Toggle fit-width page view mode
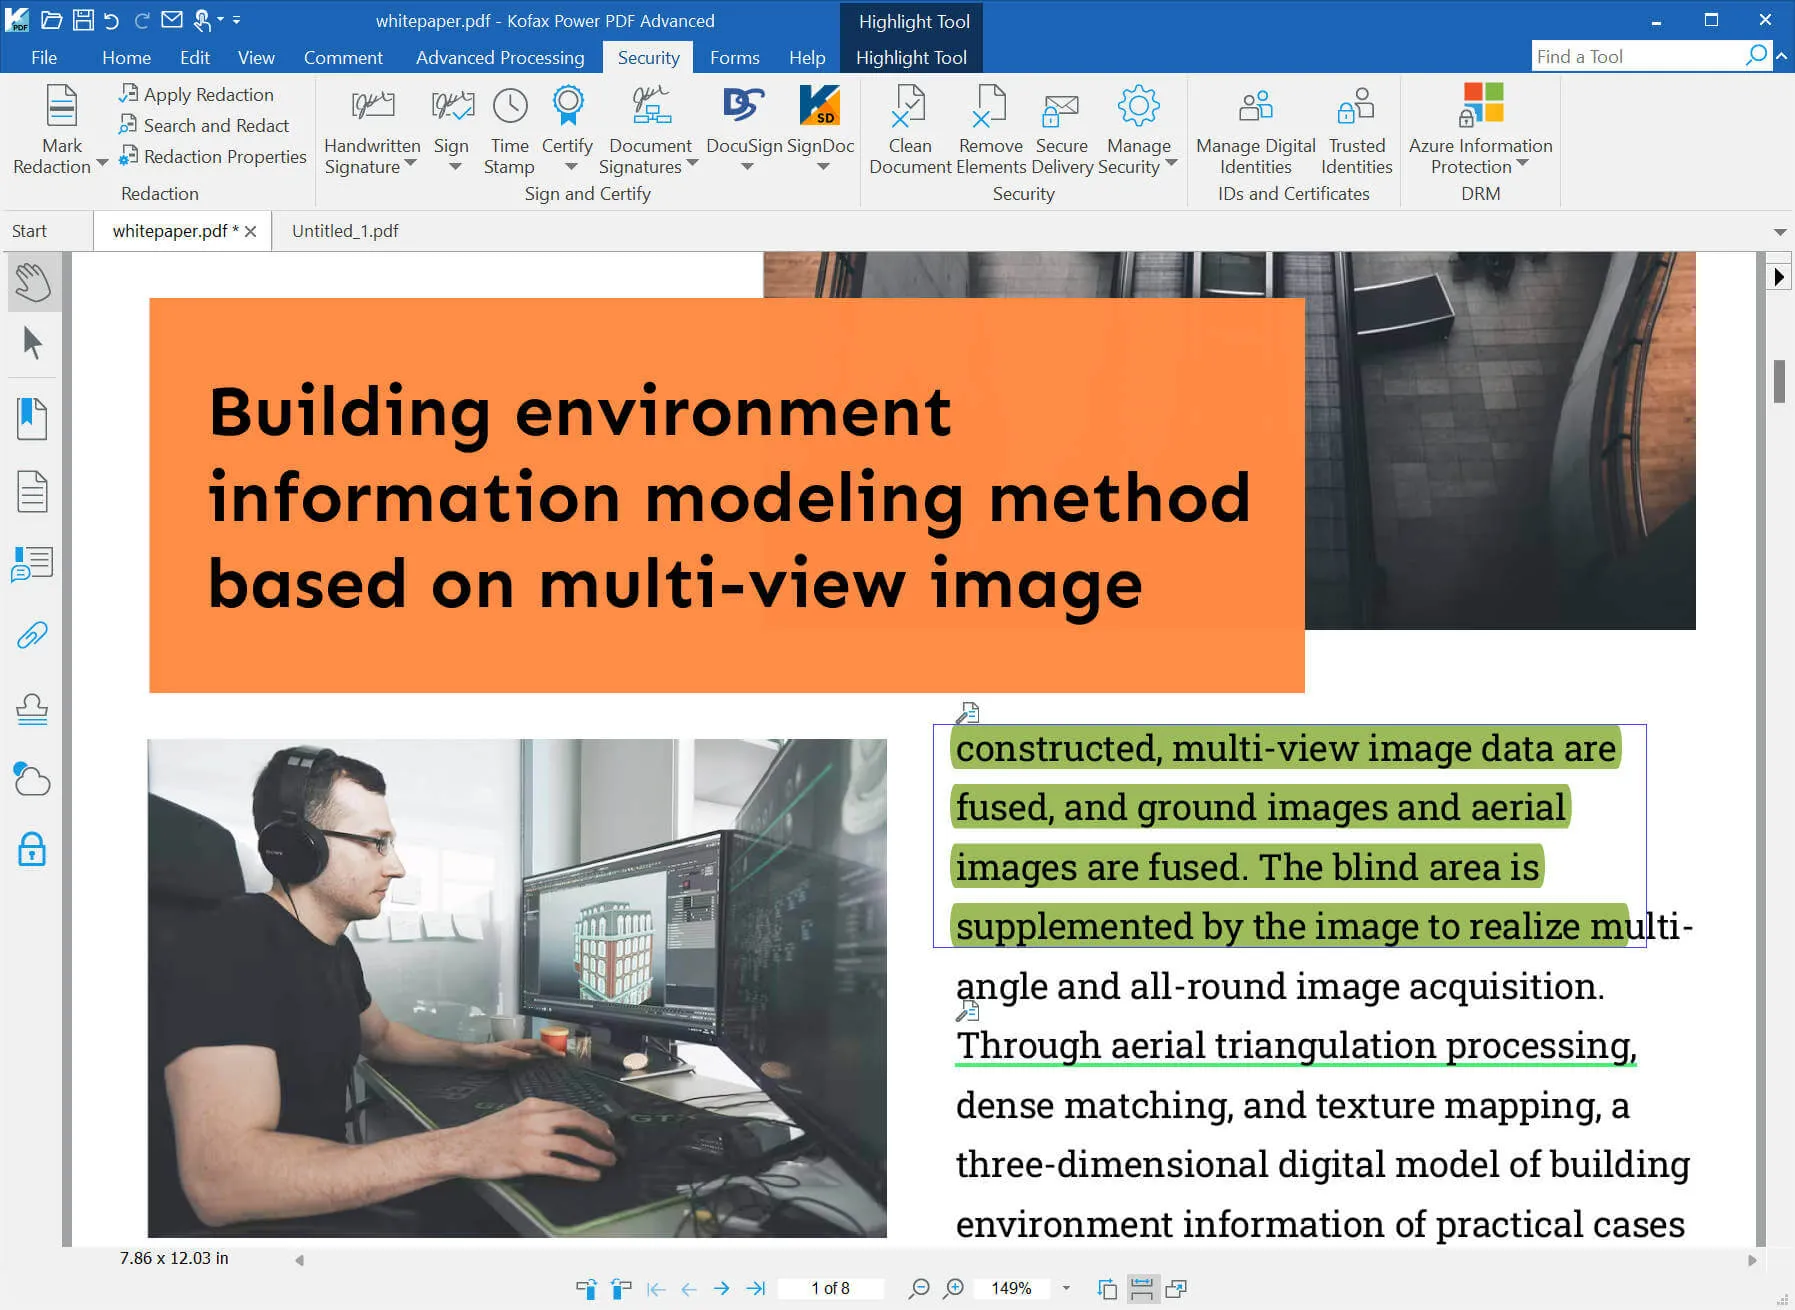The width and height of the screenshot is (1795, 1310). [x=1141, y=1288]
